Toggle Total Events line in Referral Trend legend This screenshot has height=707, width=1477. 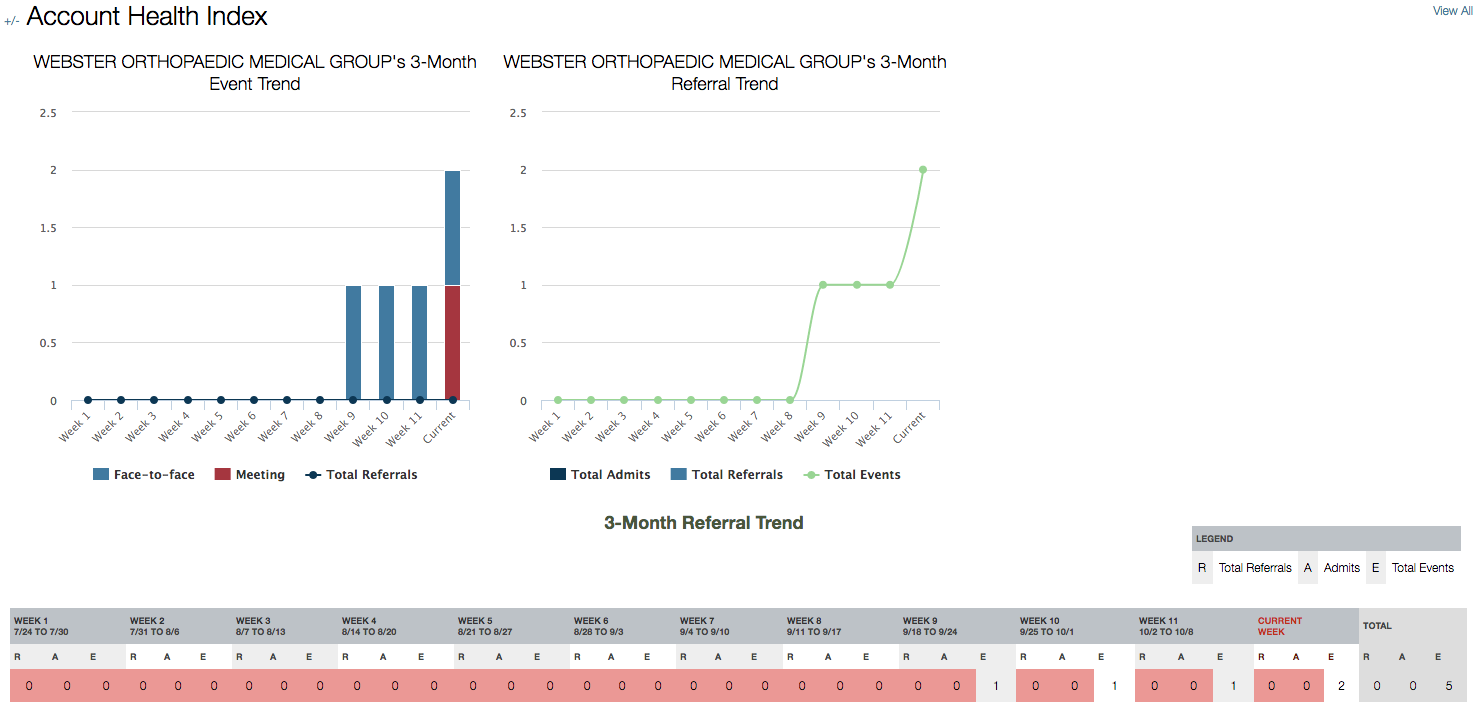click(x=852, y=475)
